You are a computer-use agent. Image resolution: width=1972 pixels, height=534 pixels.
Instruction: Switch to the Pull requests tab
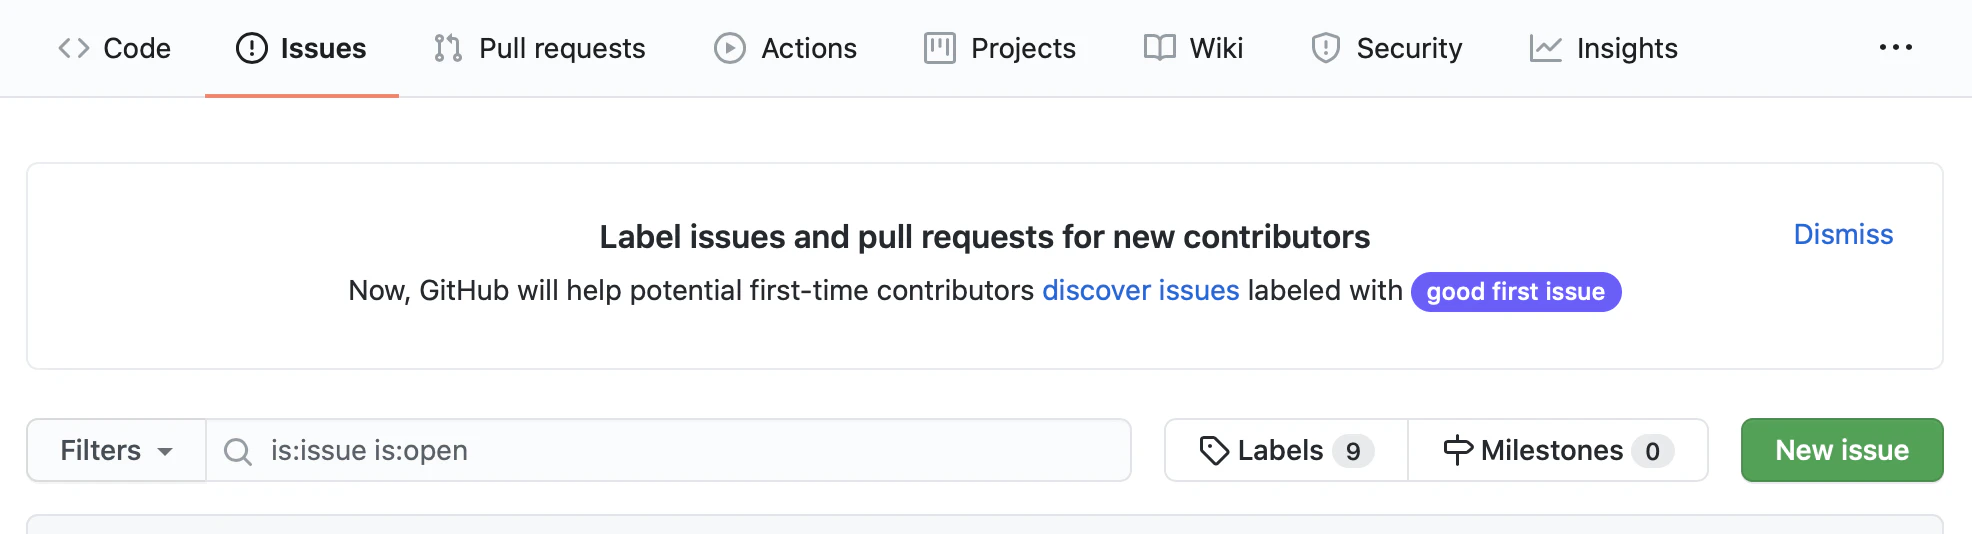(x=561, y=48)
